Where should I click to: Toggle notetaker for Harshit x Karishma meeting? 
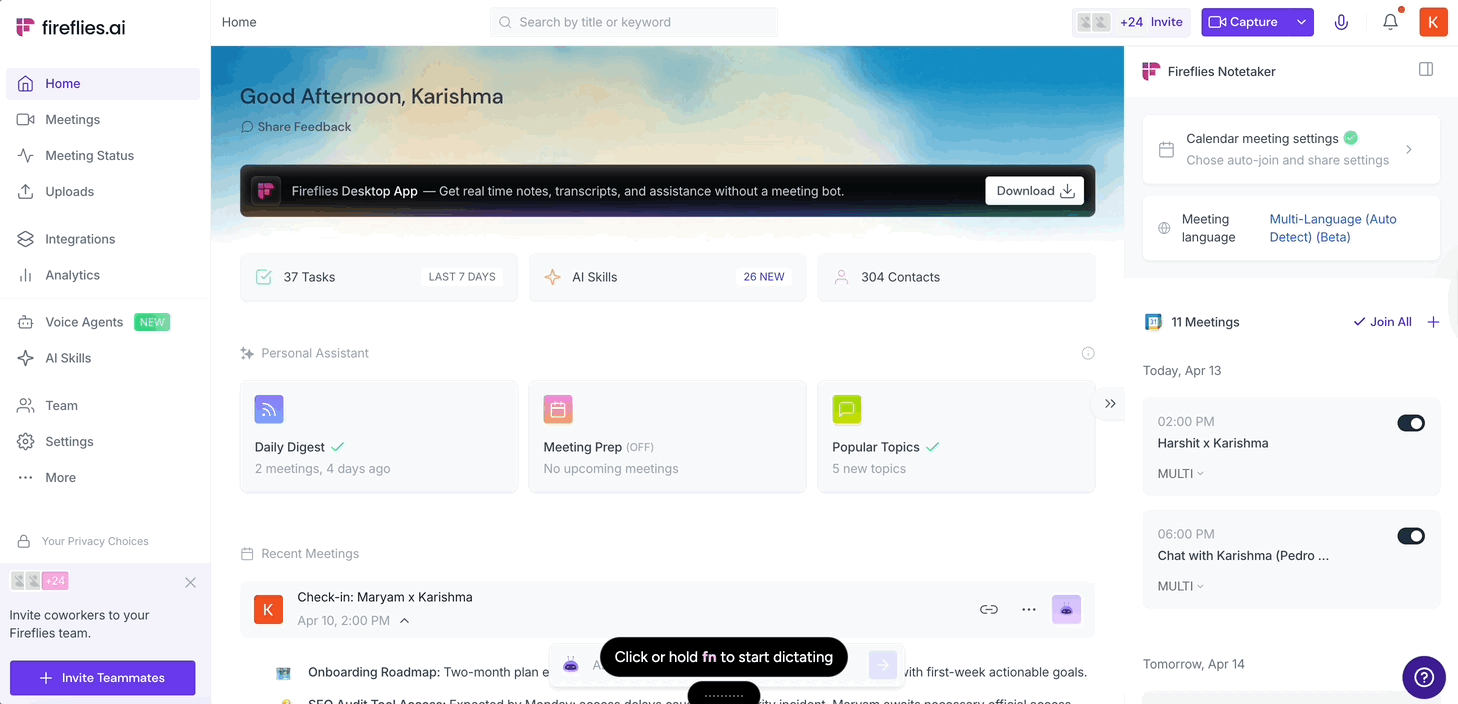point(1411,423)
